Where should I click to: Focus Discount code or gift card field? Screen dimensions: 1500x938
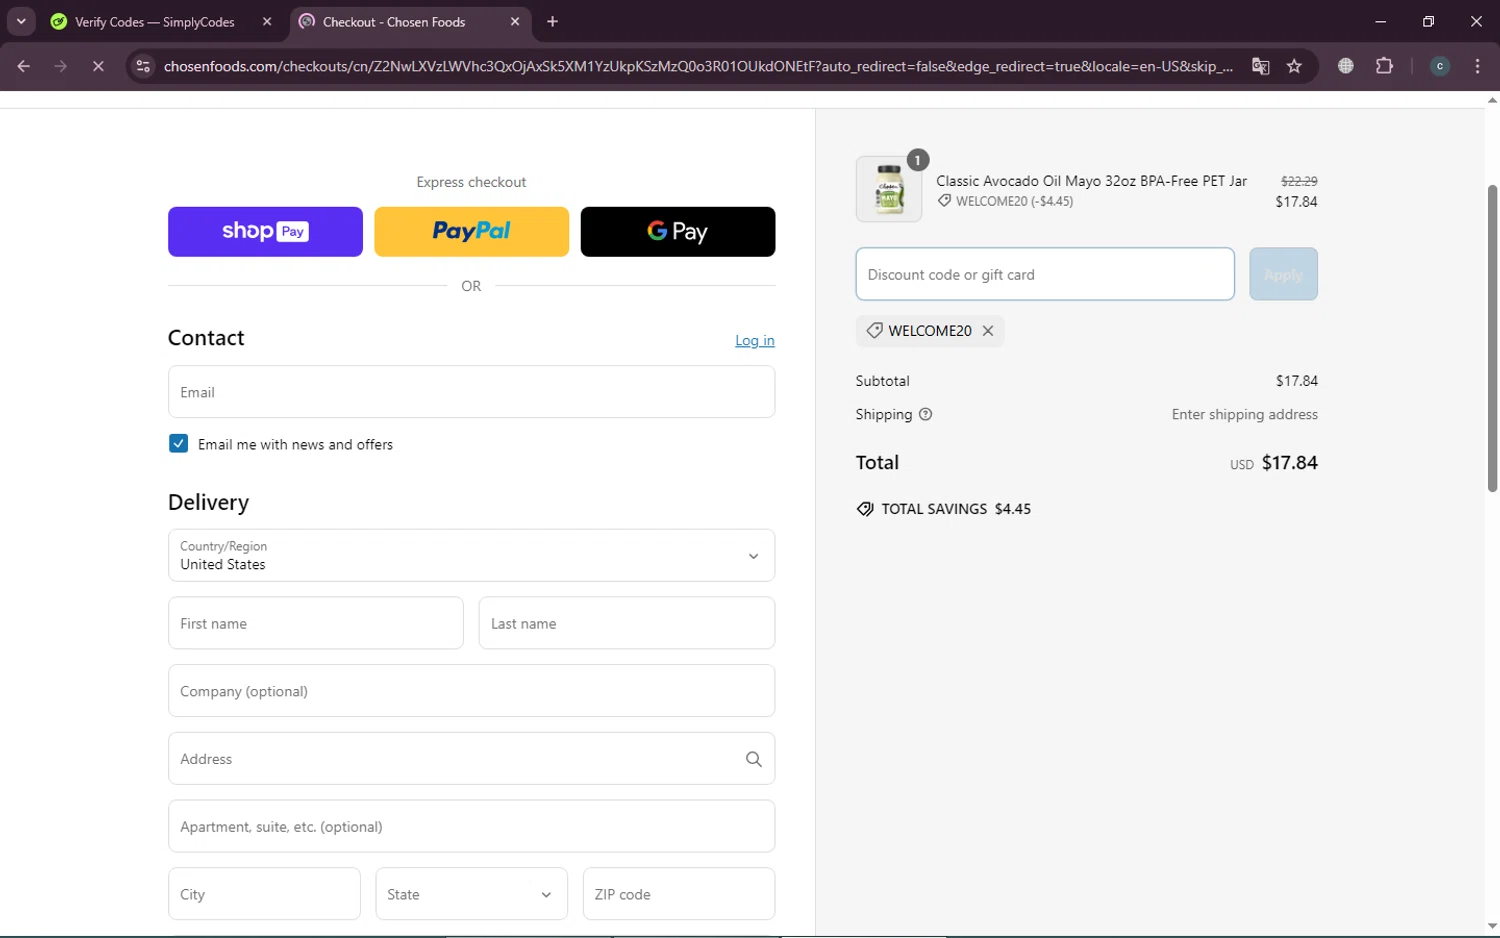click(x=1045, y=274)
